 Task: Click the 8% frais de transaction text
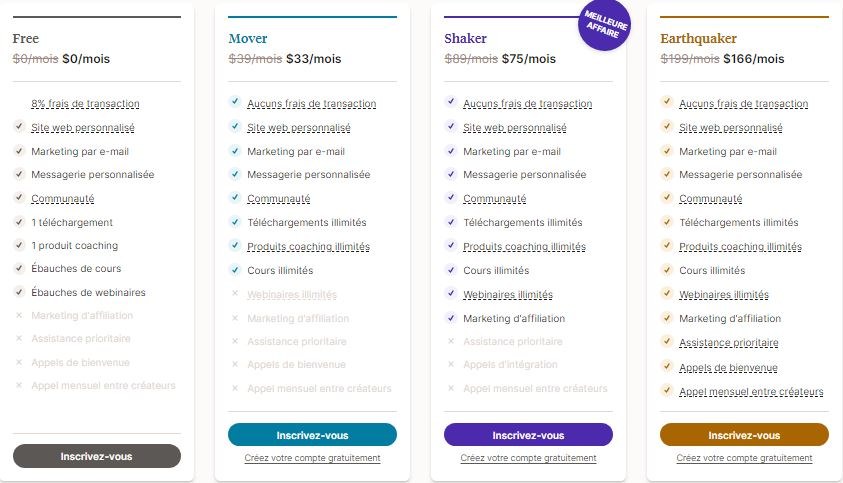pos(85,104)
